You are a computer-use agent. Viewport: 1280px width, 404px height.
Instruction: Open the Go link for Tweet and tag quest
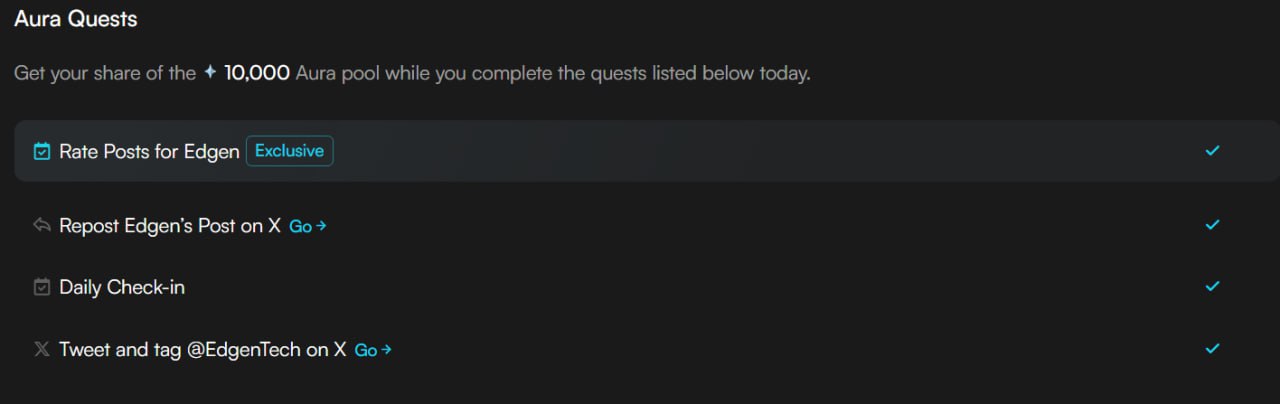click(373, 351)
